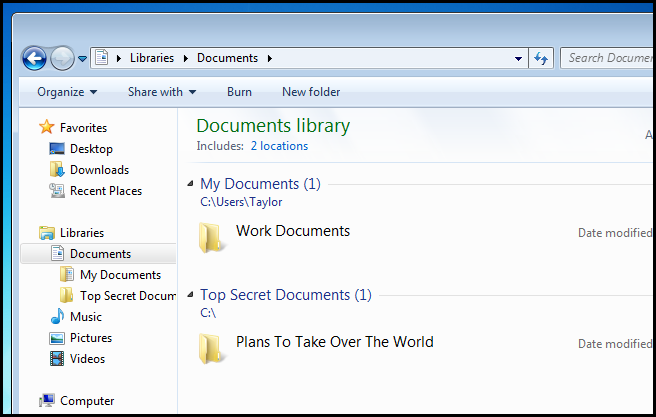This screenshot has height=417, width=656.
Task: Click the Favorites star icon
Action: [46, 127]
